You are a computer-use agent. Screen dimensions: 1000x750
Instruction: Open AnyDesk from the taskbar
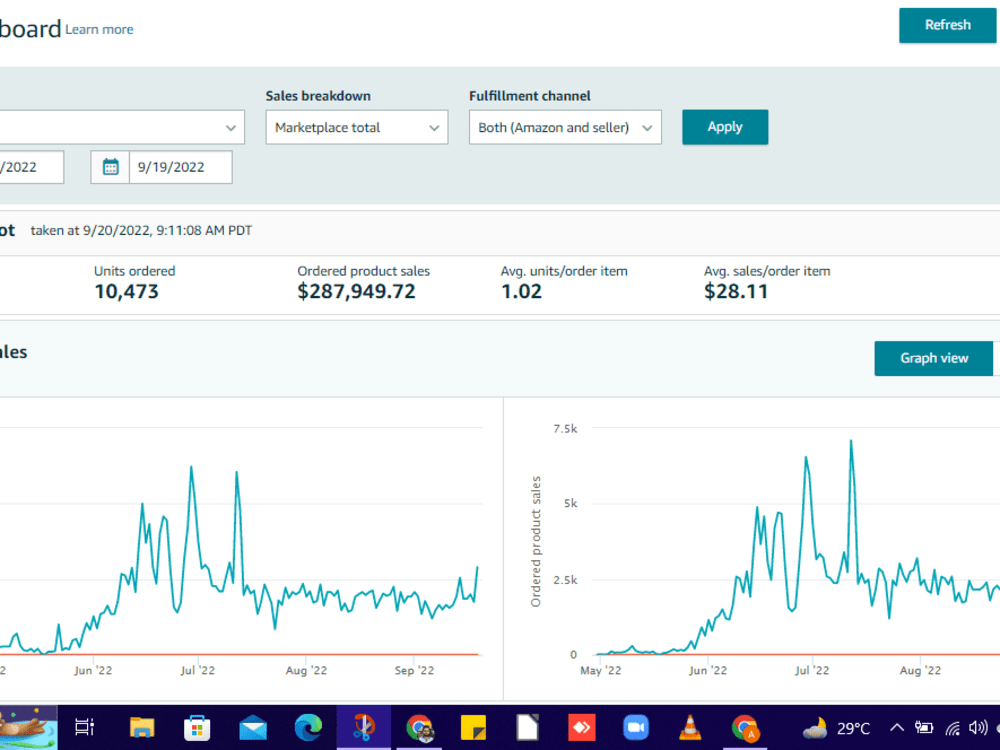click(x=582, y=727)
